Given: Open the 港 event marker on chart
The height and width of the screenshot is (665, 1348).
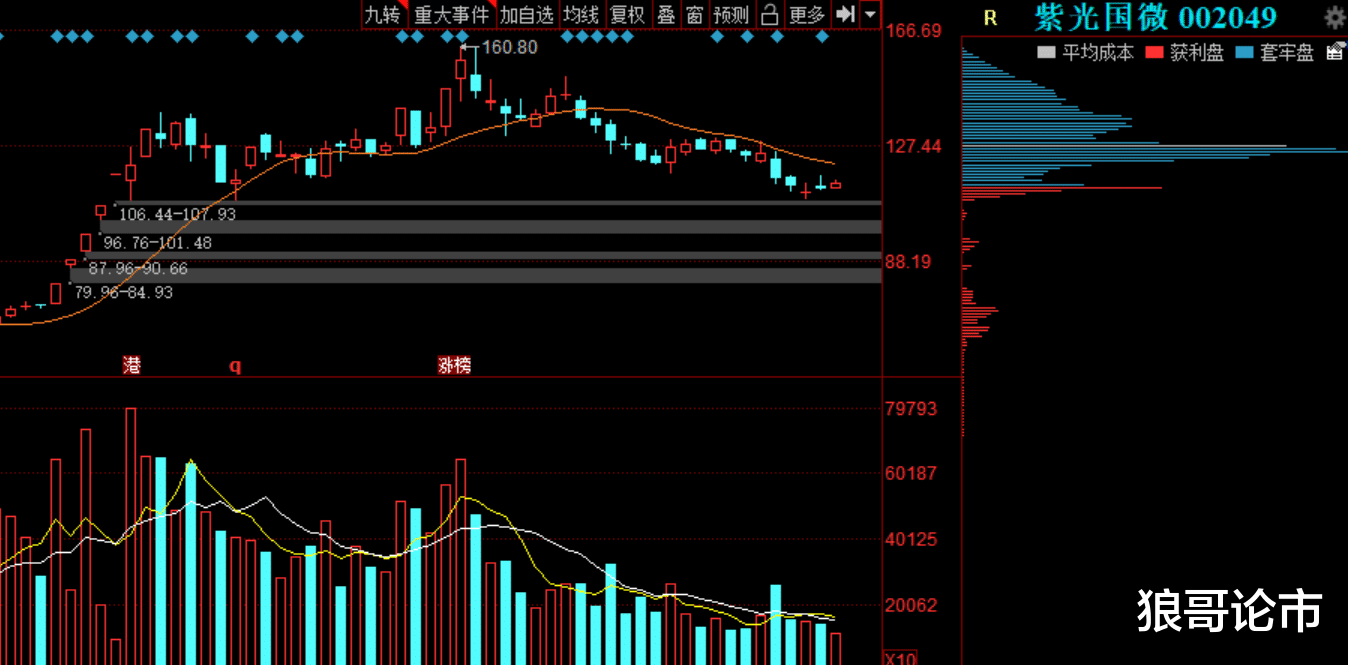Looking at the screenshot, I should [132, 365].
